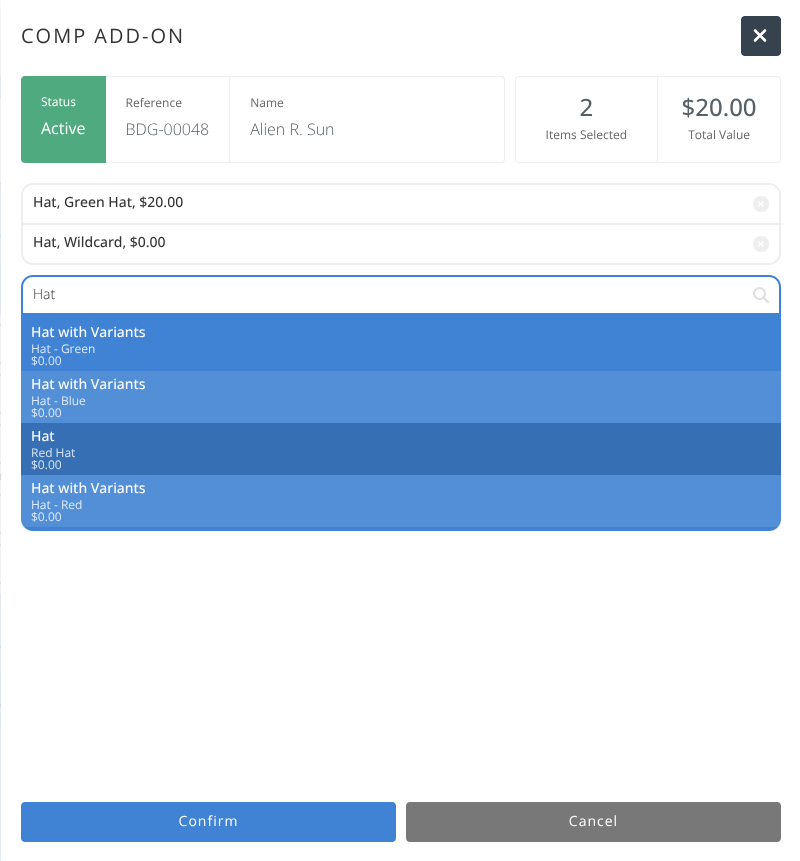Viewport: 800px width, 861px height.
Task: Click the Reference field label
Action: [154, 103]
